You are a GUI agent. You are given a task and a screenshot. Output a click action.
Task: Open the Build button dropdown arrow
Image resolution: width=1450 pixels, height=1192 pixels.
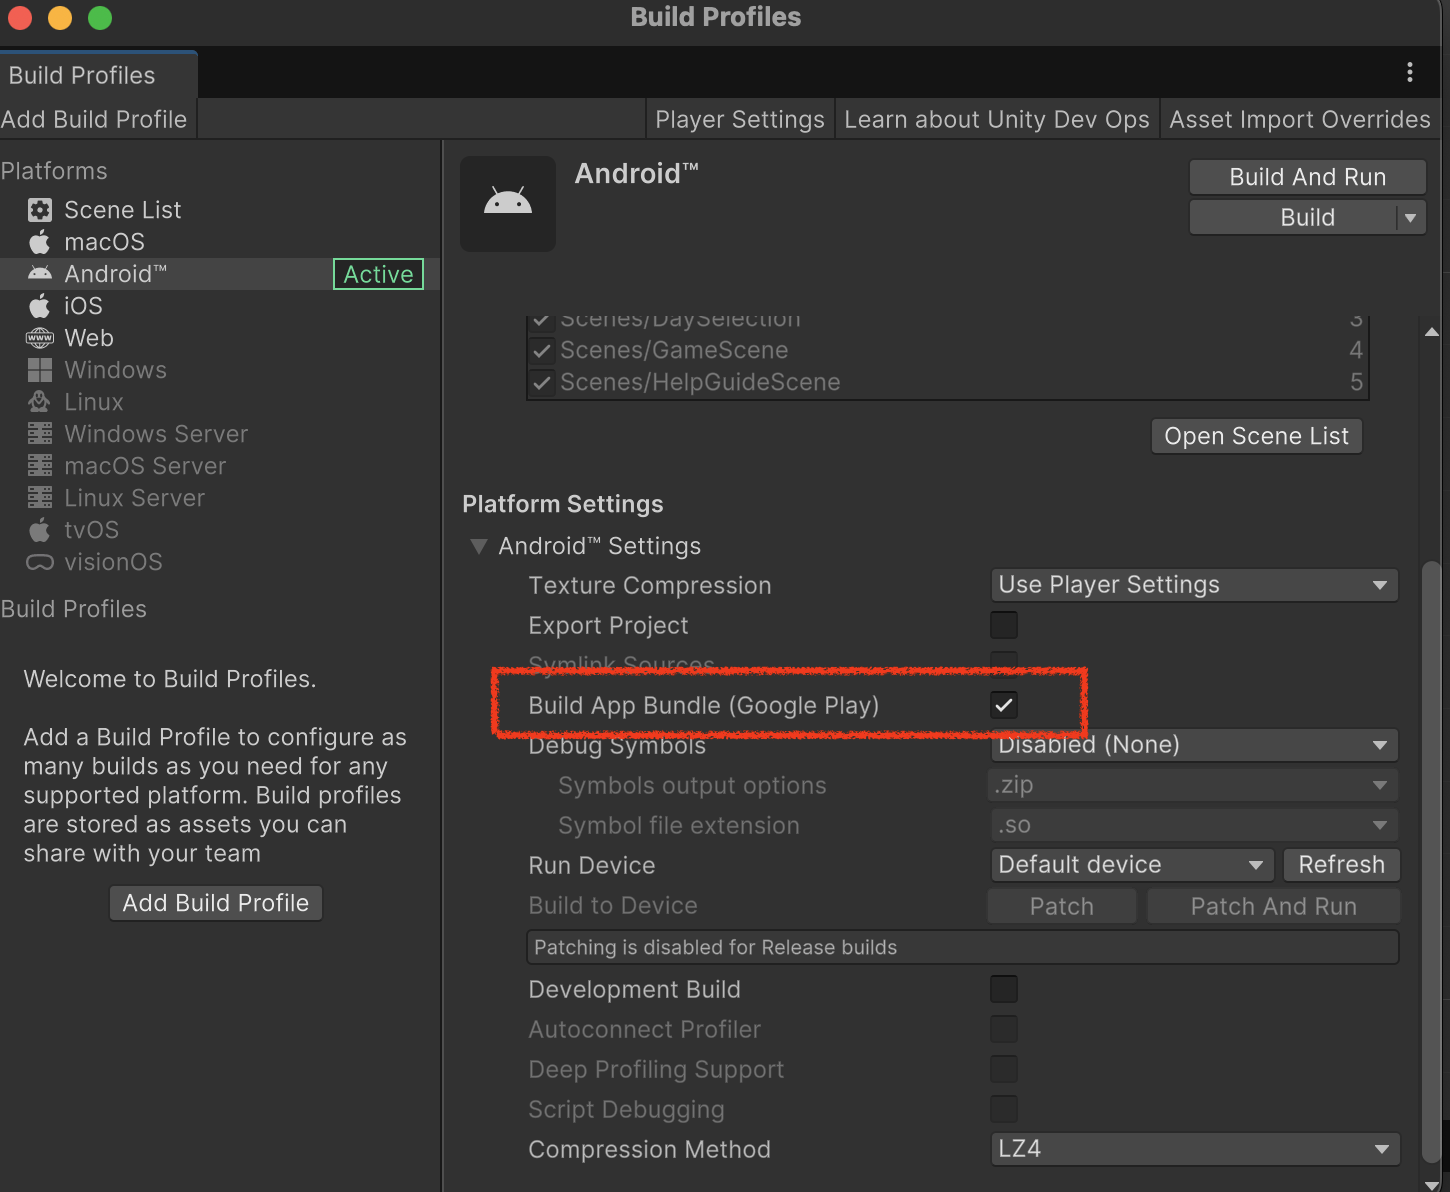tap(1411, 218)
